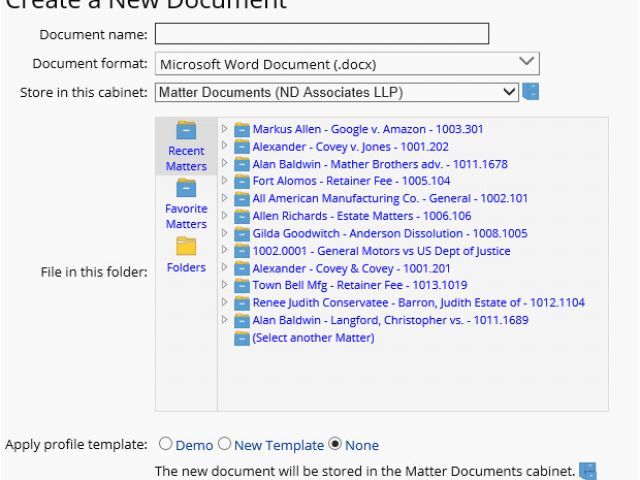This screenshot has width=640, height=480.
Task: Click the cabinet icon after stored-in message
Action: click(x=588, y=471)
